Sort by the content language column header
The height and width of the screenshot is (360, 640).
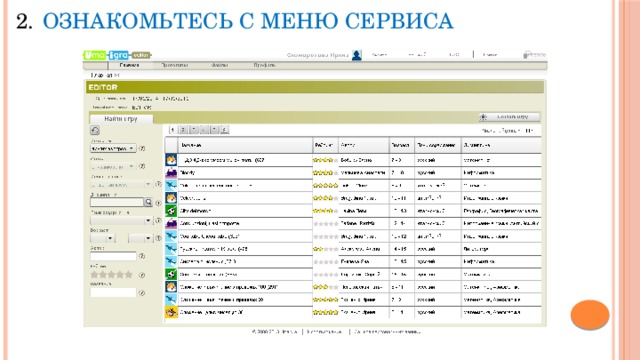coord(438,145)
